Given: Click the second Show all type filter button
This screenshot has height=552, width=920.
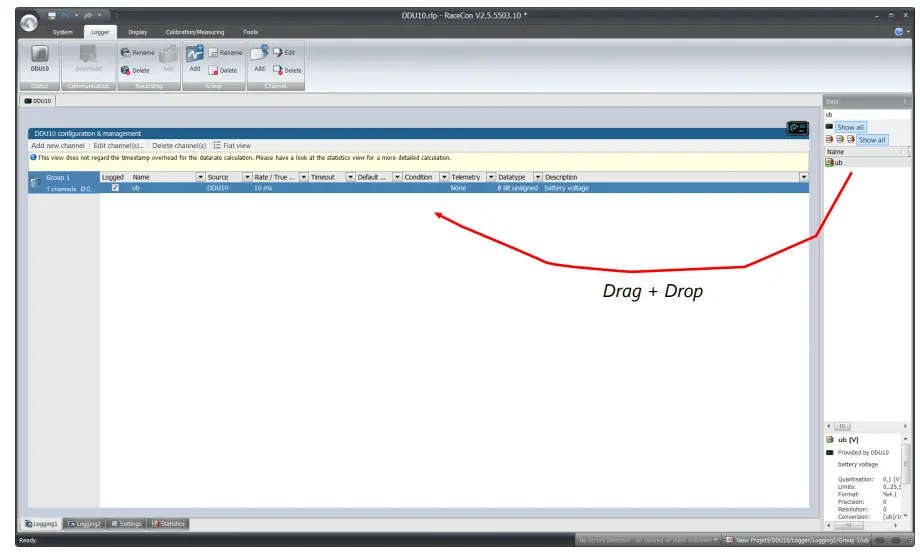Looking at the screenshot, I should pyautogui.click(x=872, y=140).
